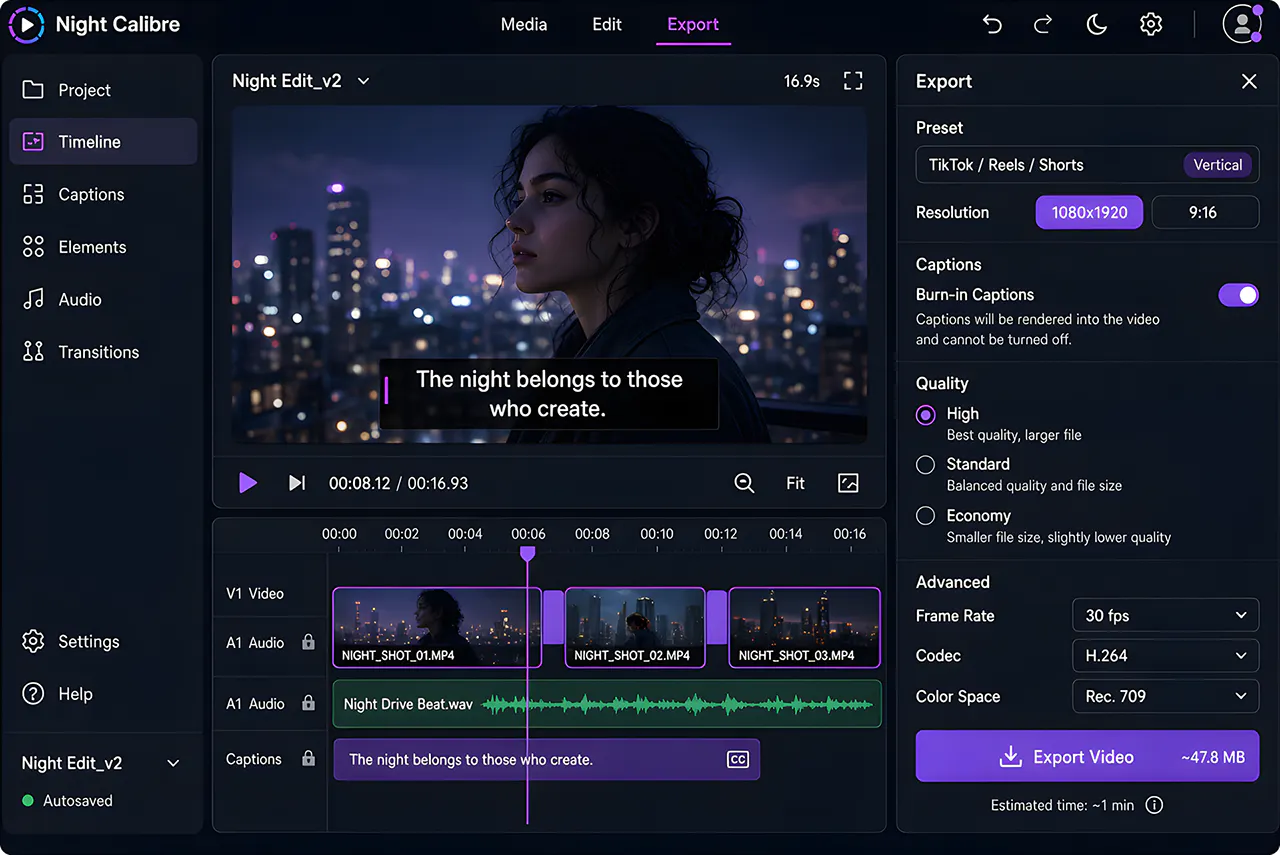The image size is (1280, 855).
Task: Select the 1080x1920 resolution option
Action: point(1089,212)
